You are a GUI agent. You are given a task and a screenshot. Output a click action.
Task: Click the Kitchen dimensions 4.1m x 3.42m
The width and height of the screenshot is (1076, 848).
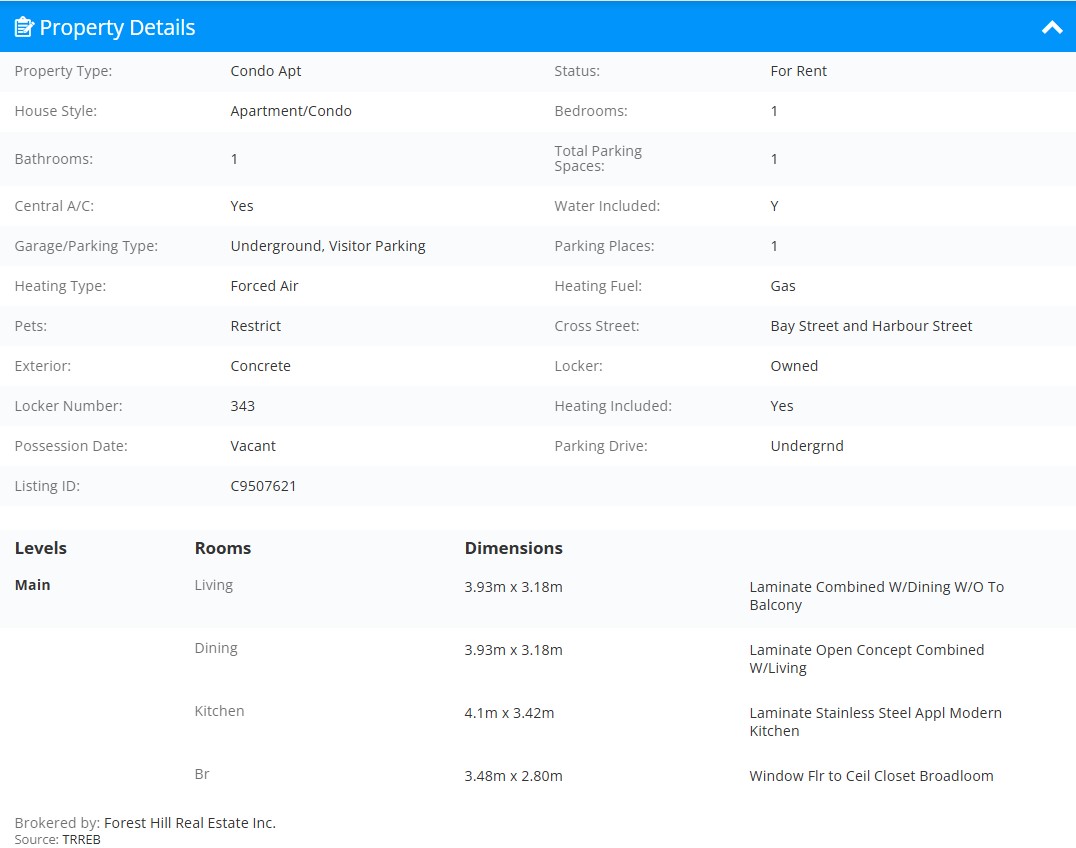(x=509, y=713)
